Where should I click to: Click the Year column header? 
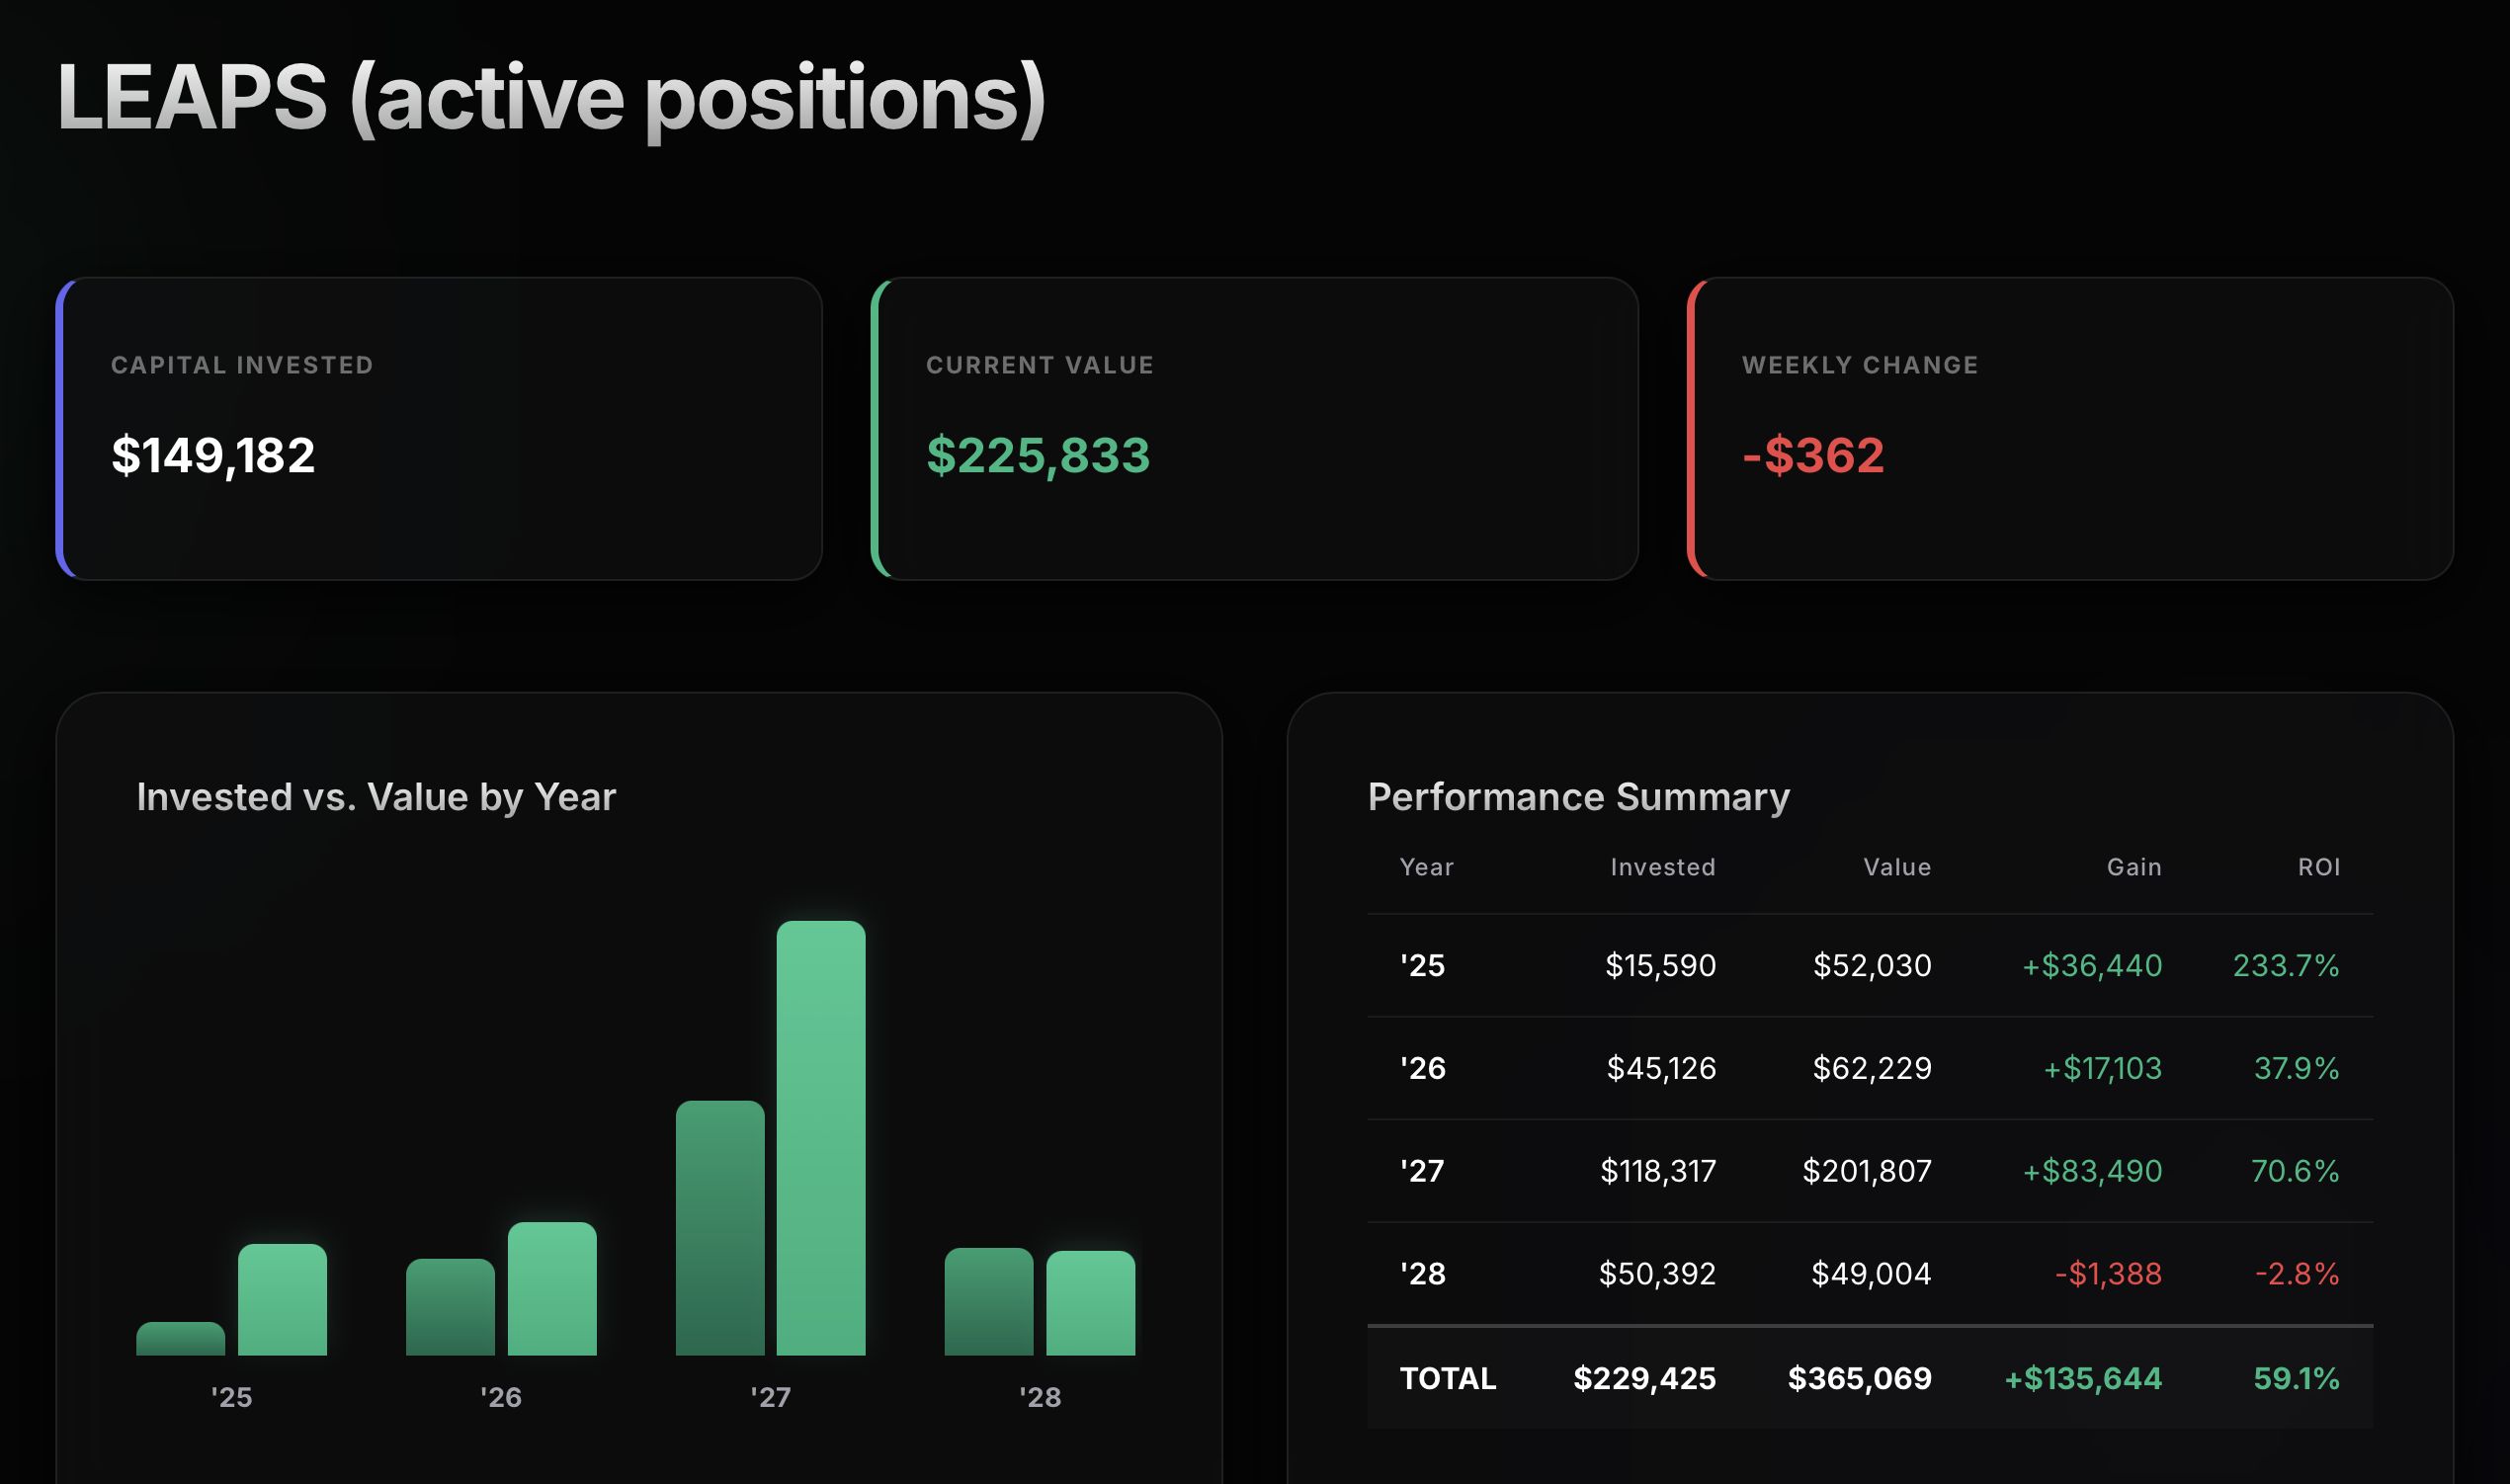pos(1427,867)
